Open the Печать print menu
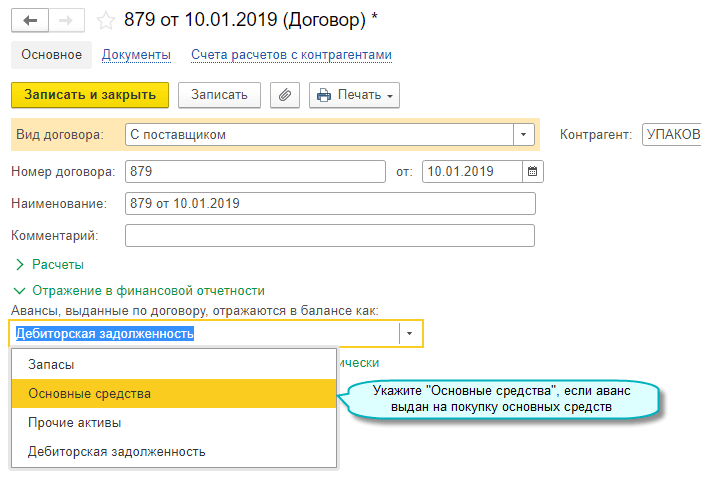701x483 pixels. coord(355,95)
